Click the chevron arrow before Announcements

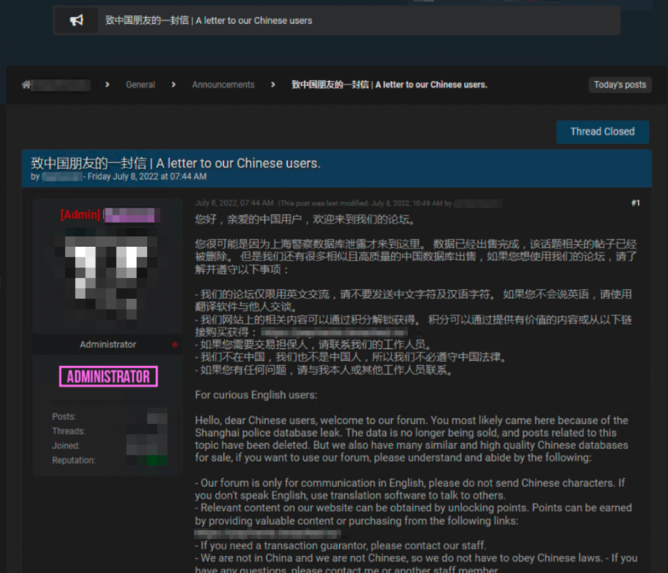point(173,85)
